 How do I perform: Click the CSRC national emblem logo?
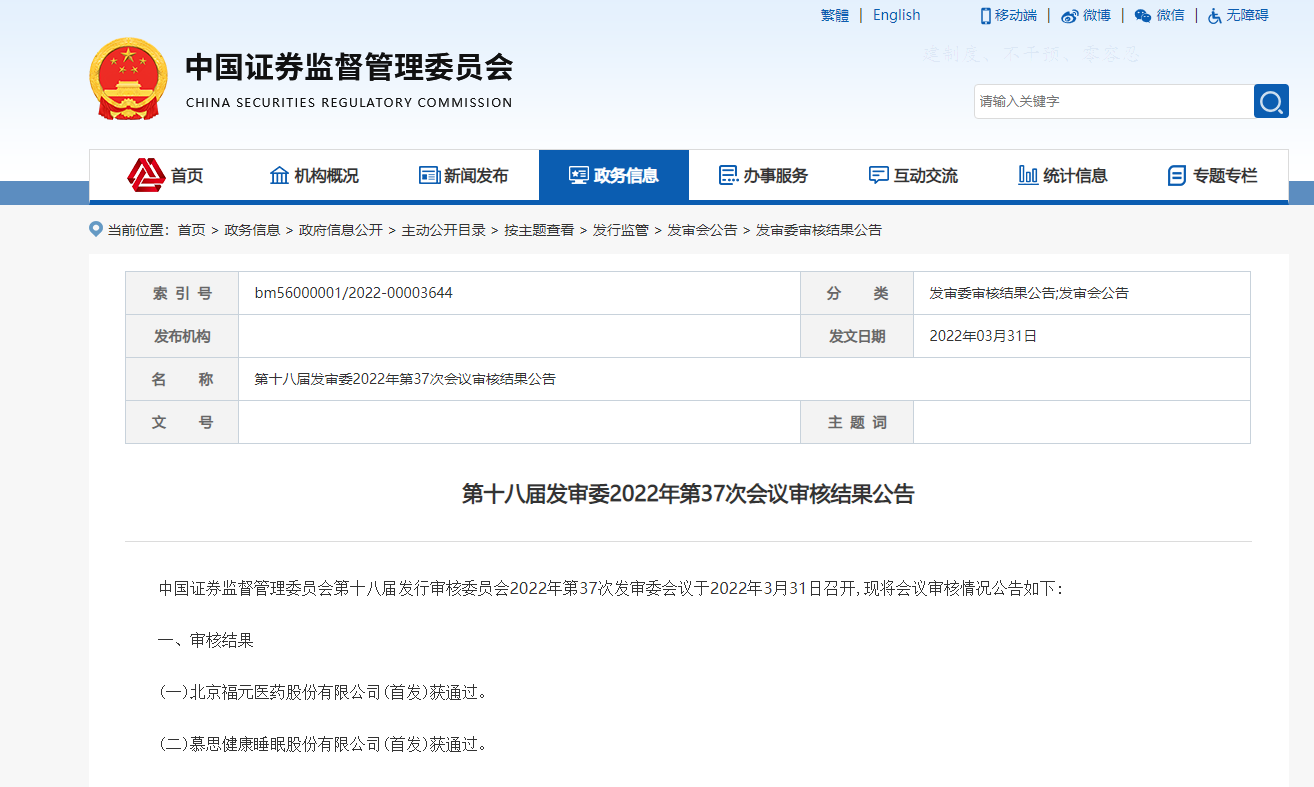click(128, 79)
